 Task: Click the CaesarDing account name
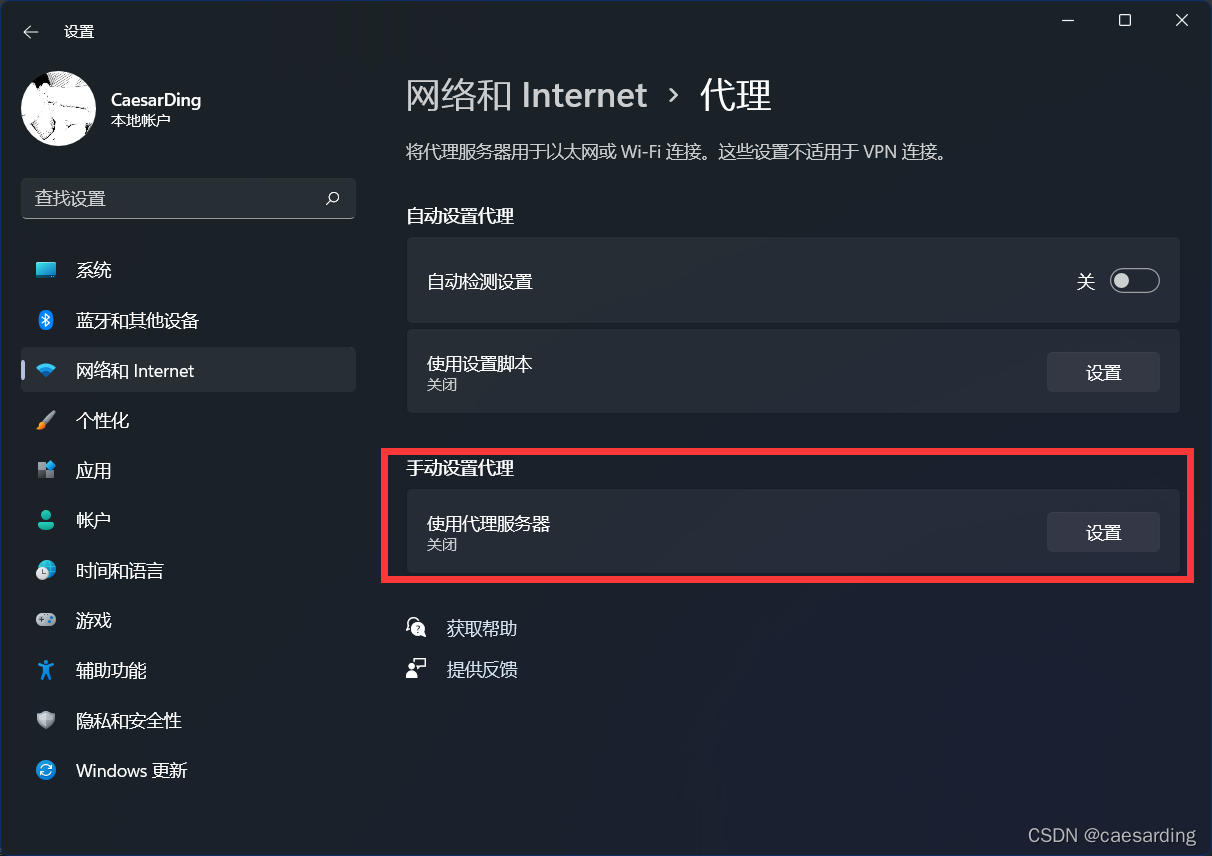pyautogui.click(x=156, y=100)
